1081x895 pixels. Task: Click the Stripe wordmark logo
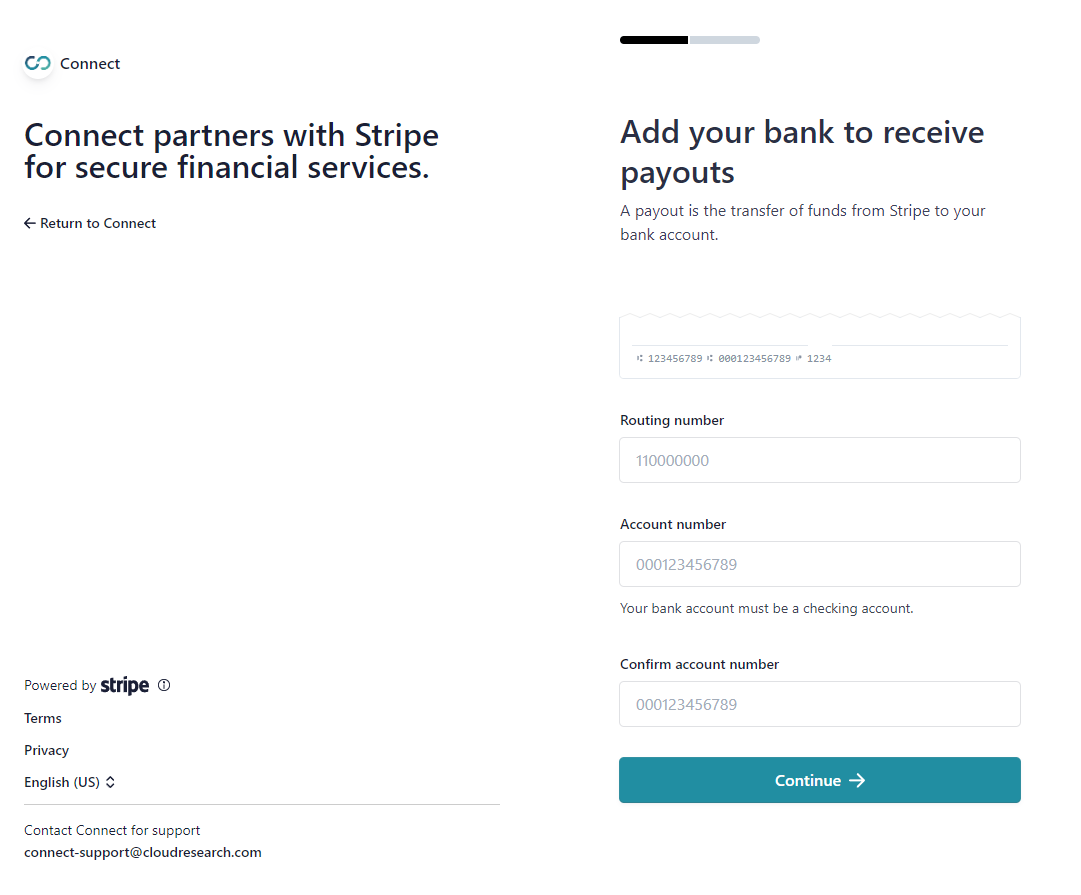pos(125,685)
